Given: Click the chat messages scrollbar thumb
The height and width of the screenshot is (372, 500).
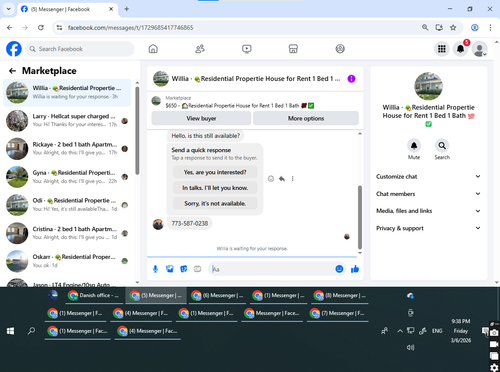Looking at the screenshot, I should pyautogui.click(x=360, y=217).
